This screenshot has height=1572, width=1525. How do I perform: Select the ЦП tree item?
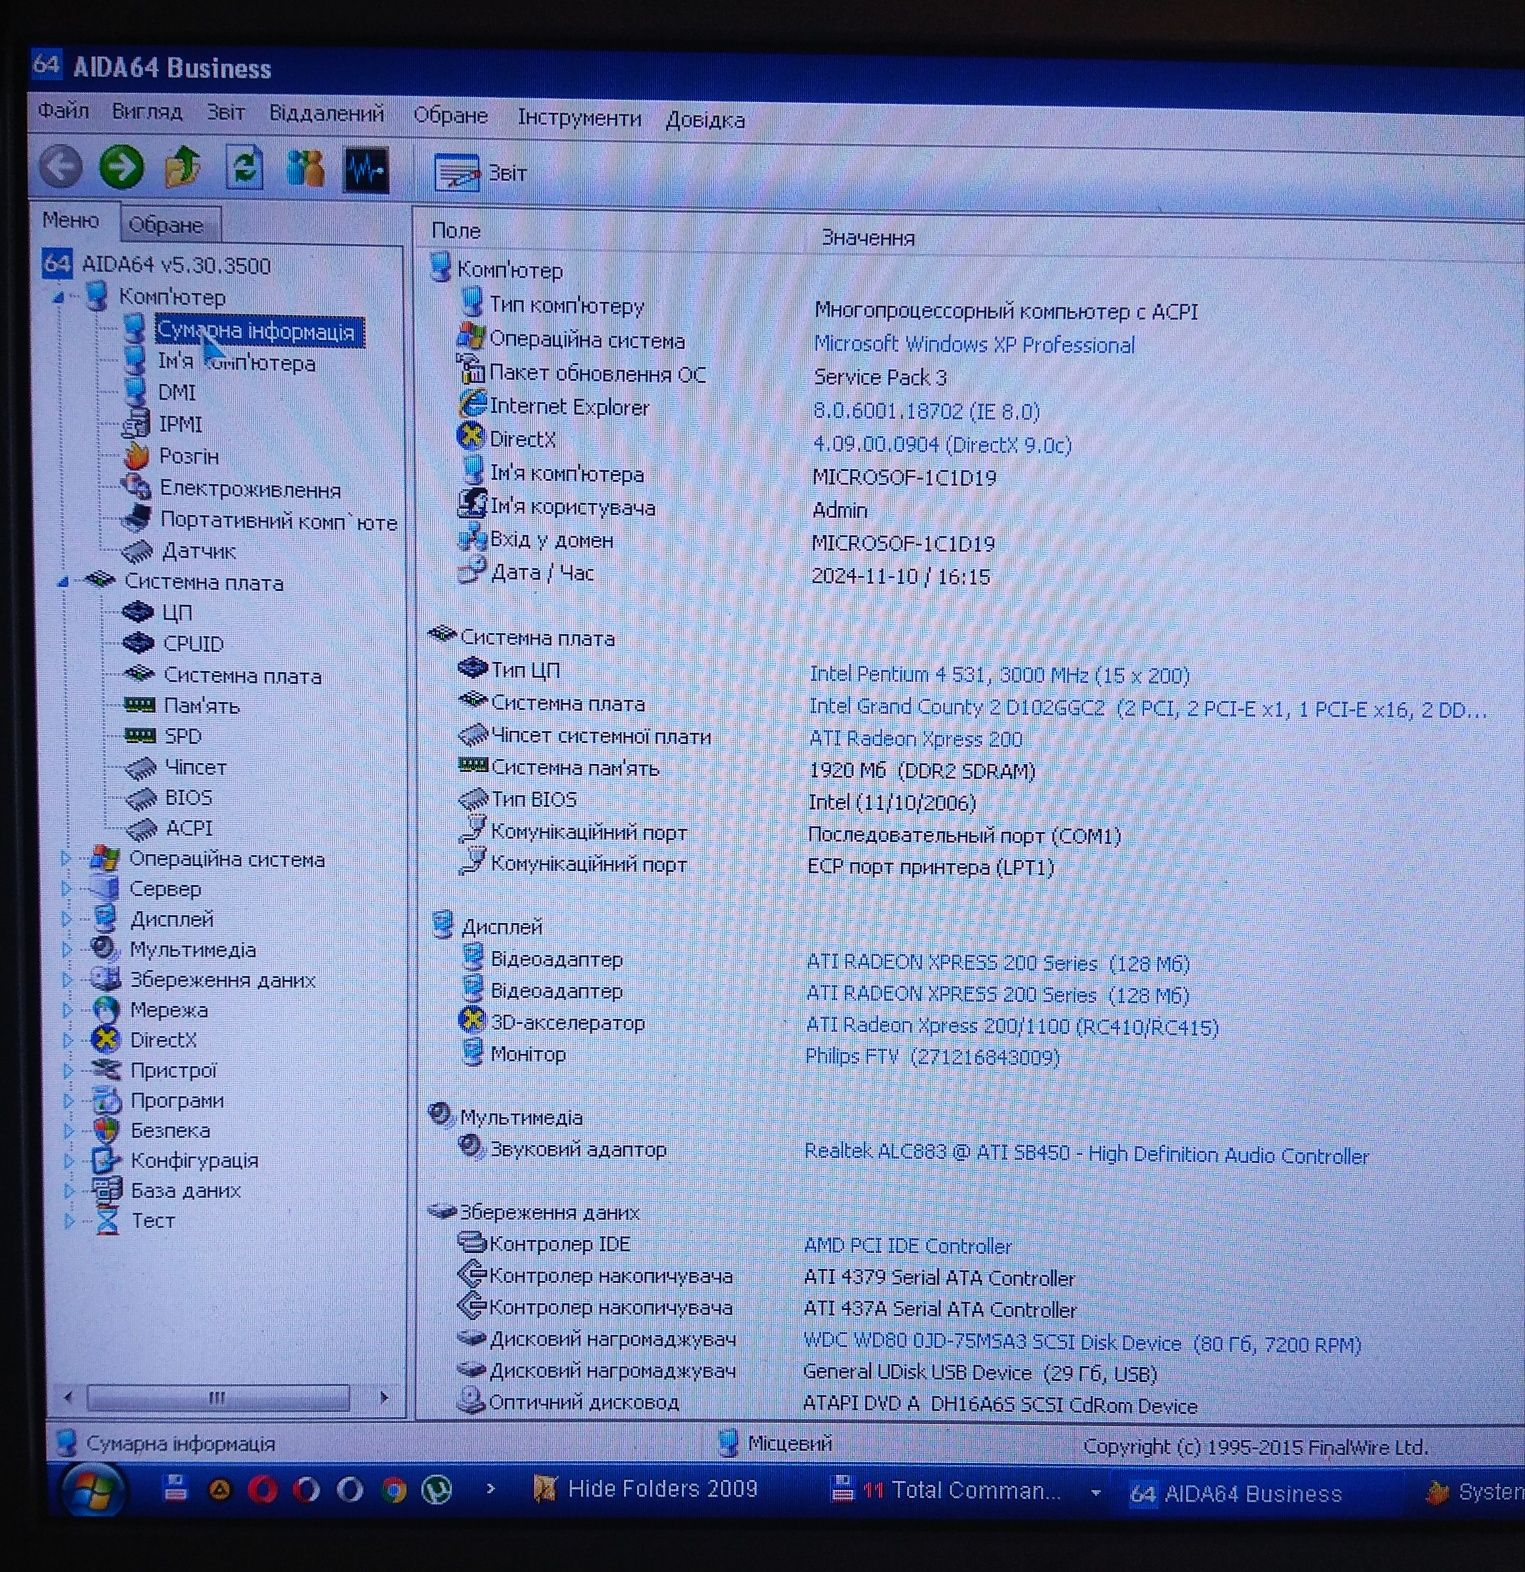177,613
